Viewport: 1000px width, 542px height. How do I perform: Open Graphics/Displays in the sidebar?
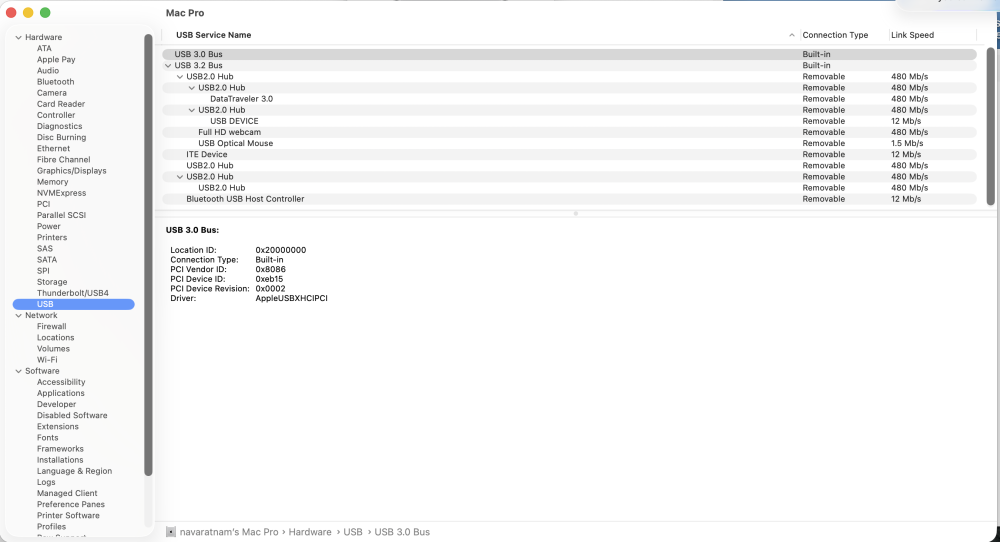(x=71, y=171)
